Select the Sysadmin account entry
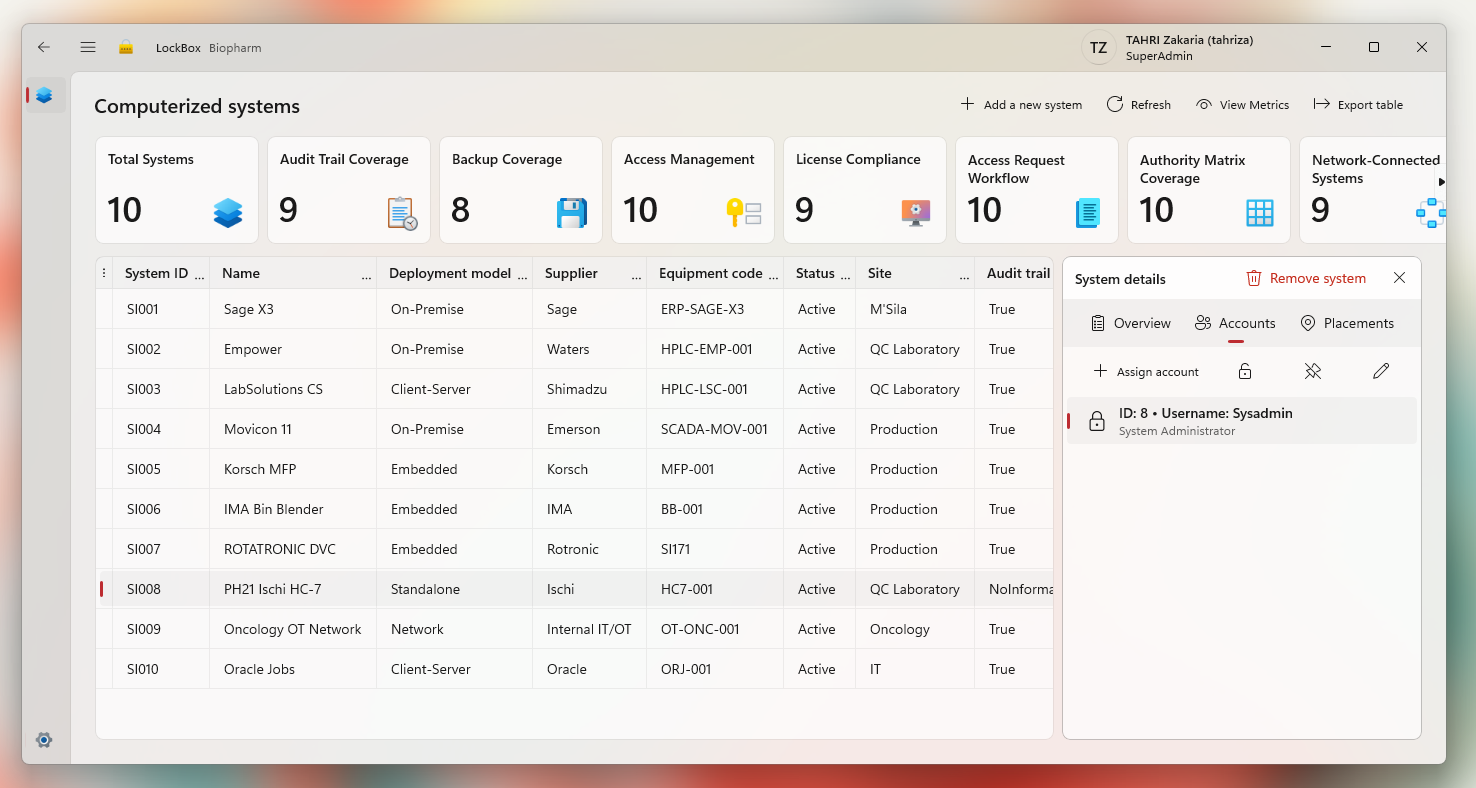 [x=1242, y=421]
